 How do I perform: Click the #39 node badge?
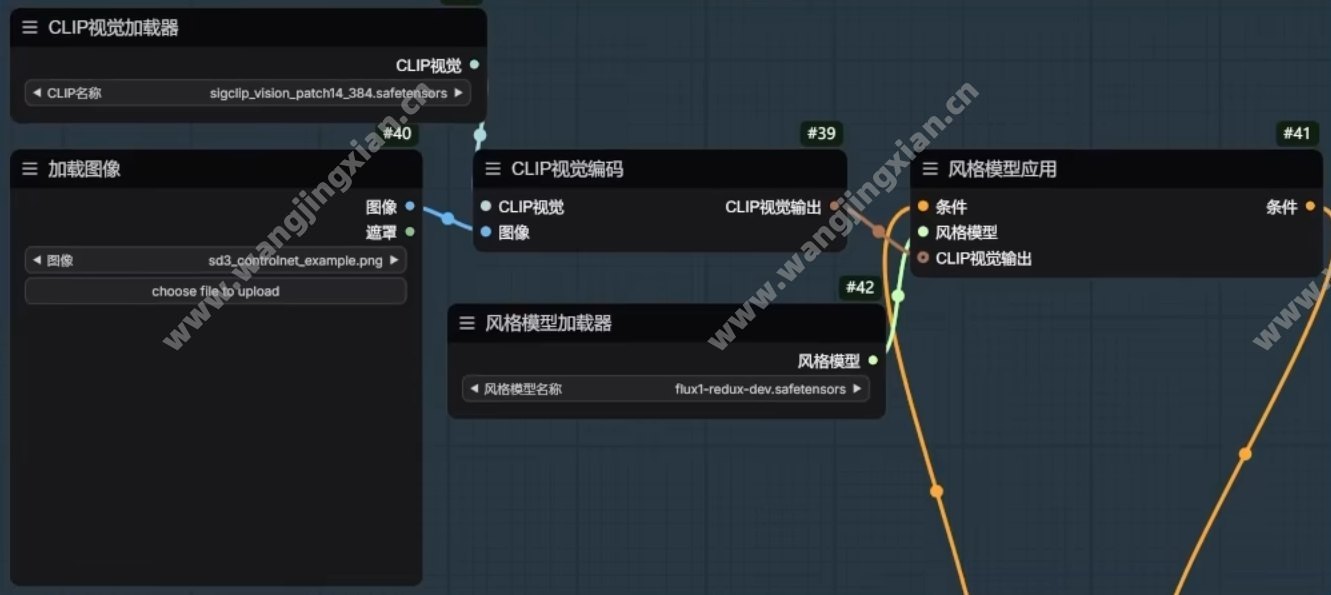point(821,134)
